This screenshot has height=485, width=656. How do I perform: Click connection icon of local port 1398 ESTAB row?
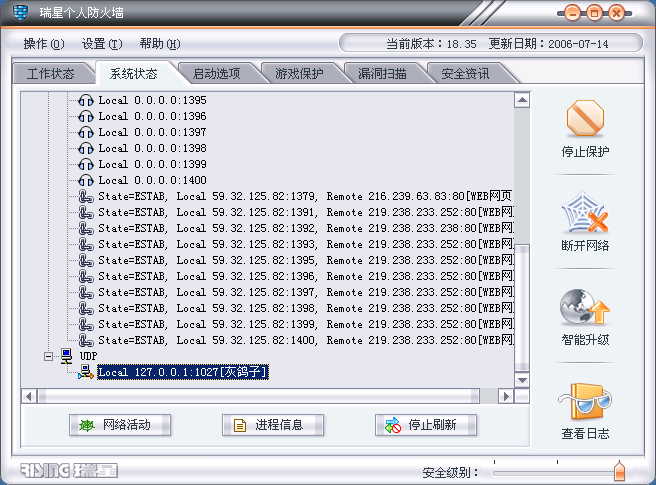click(86, 308)
